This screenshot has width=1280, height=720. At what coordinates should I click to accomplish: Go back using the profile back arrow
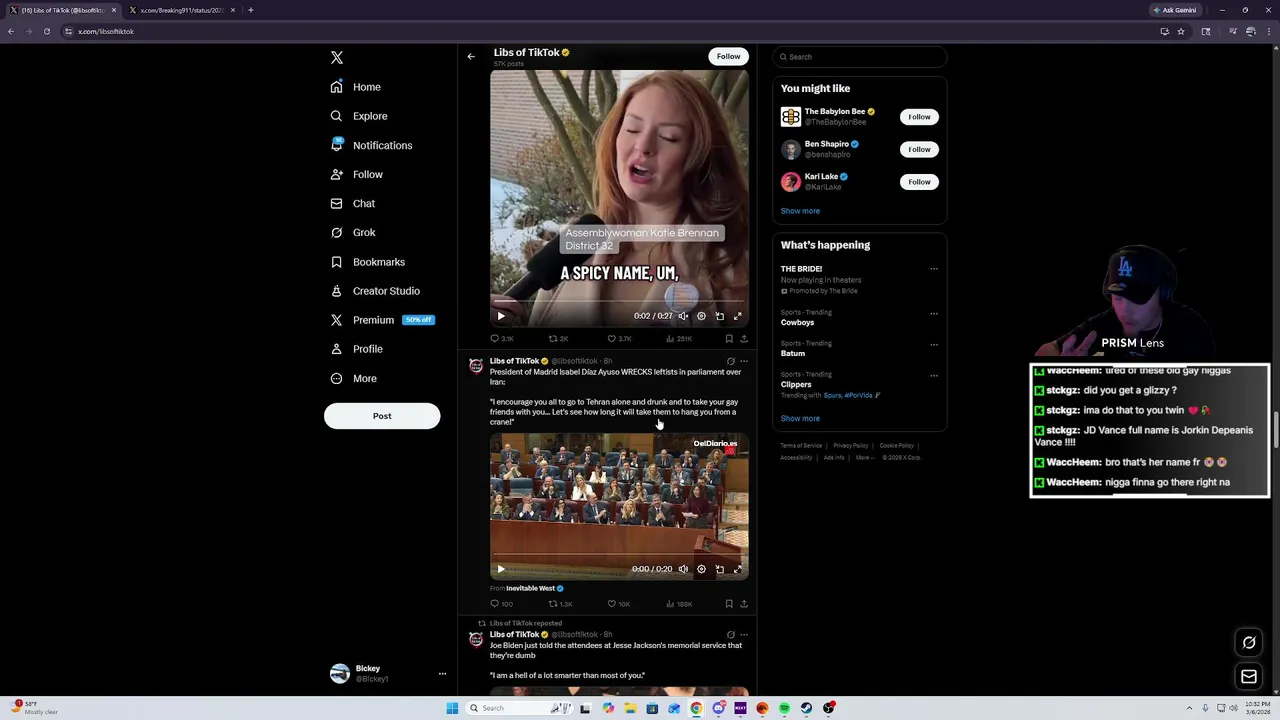(x=471, y=56)
